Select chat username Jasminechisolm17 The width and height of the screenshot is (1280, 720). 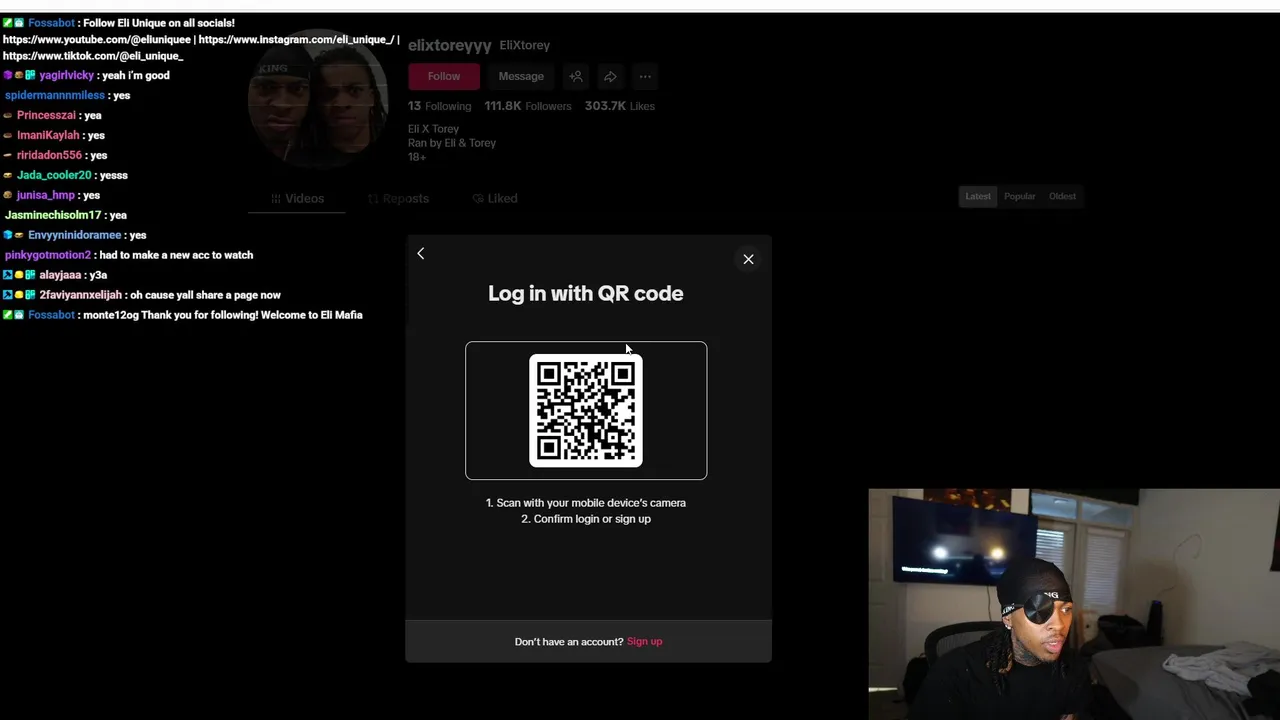pyautogui.click(x=53, y=215)
